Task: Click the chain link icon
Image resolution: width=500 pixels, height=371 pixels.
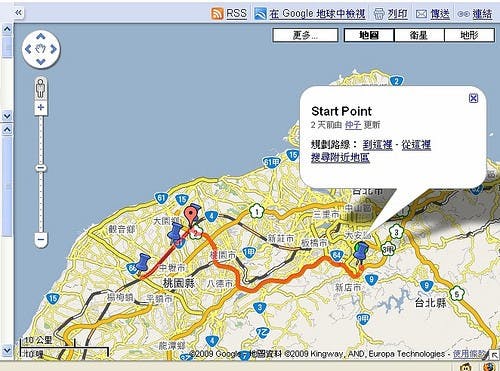Action: (x=464, y=14)
